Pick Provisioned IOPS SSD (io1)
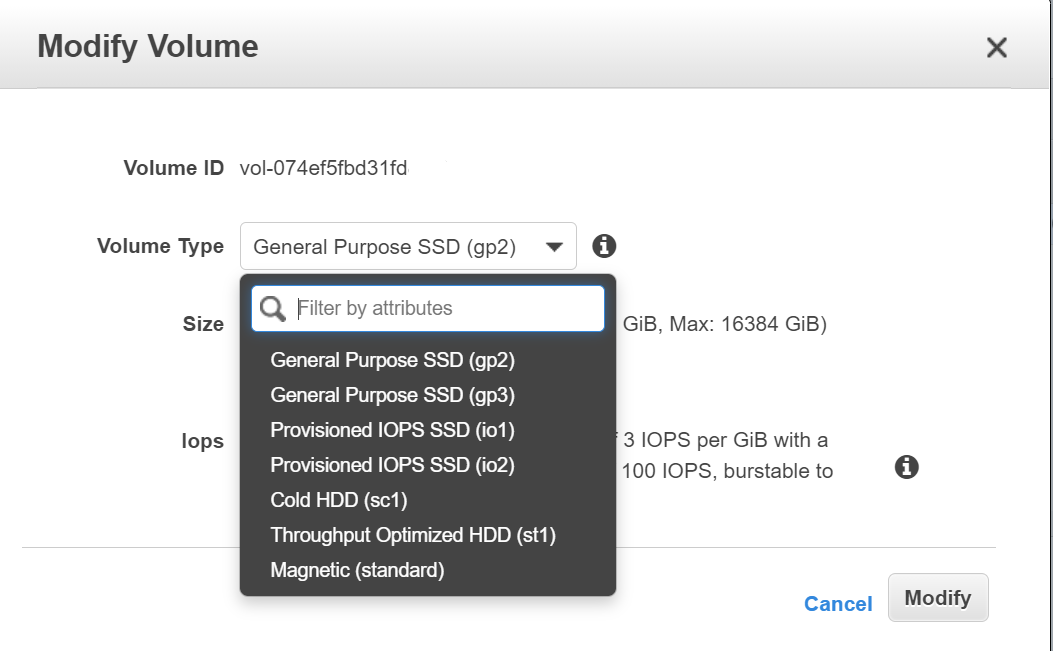Viewport: 1053px width, 651px height. [392, 430]
